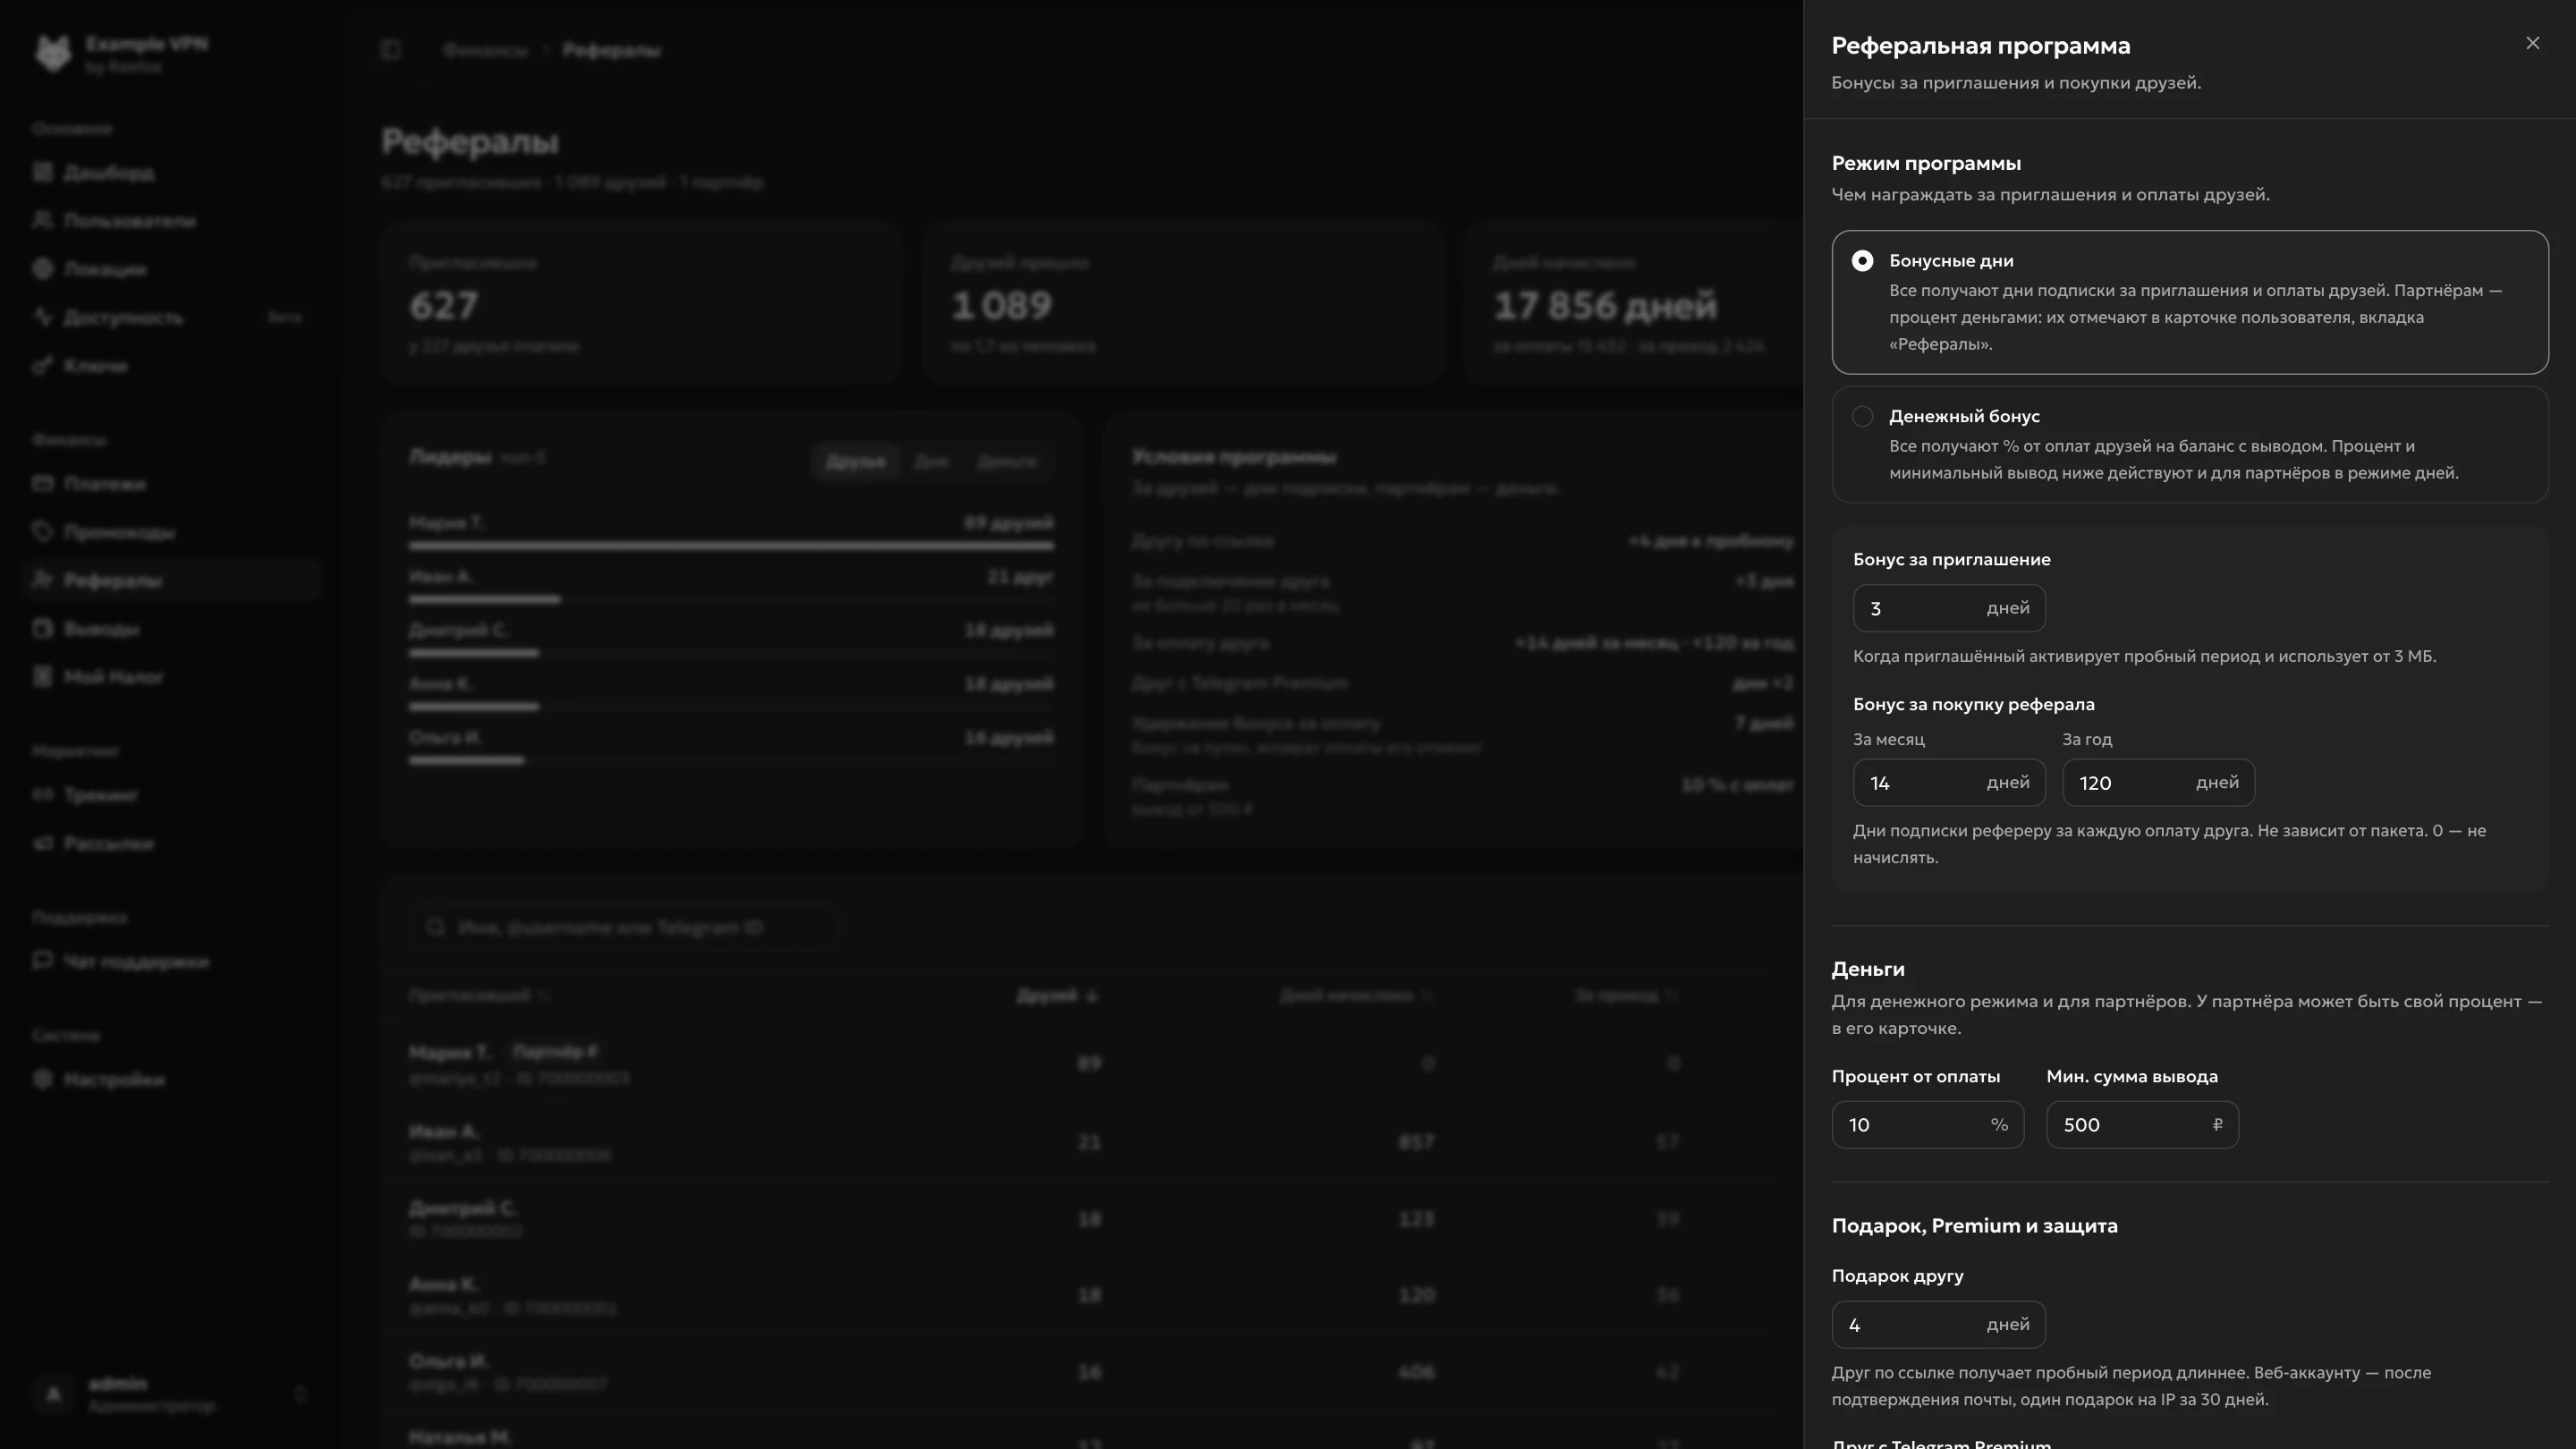Click the Режим программы heading
Screen dimensions: 2576x1449
pyautogui.click(x=1926, y=163)
